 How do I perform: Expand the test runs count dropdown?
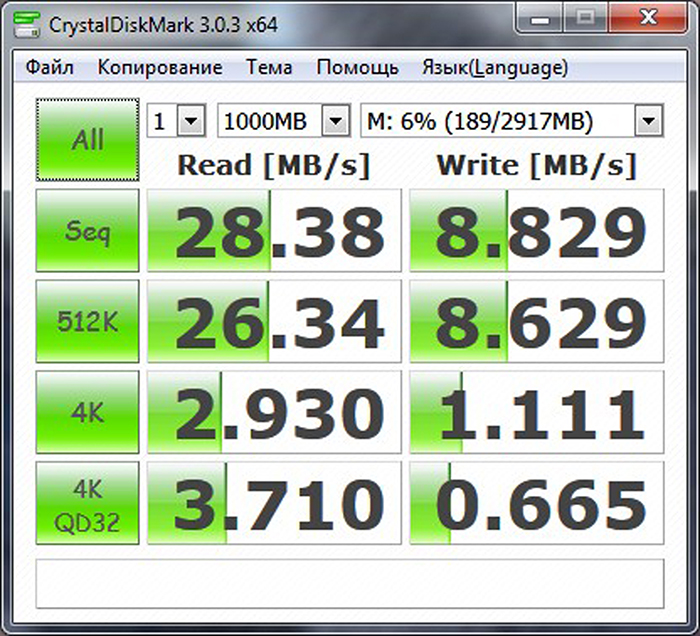[x=191, y=121]
